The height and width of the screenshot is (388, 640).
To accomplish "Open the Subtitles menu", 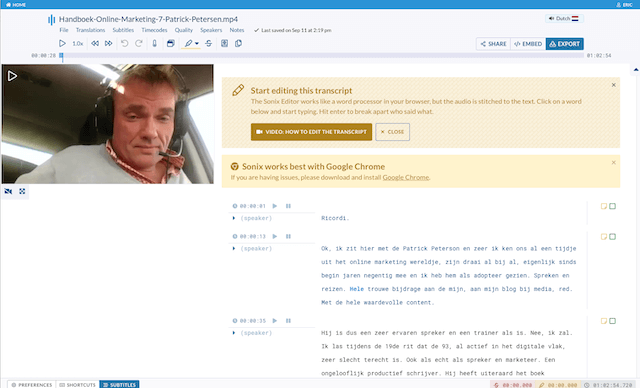I will coord(123,30).
